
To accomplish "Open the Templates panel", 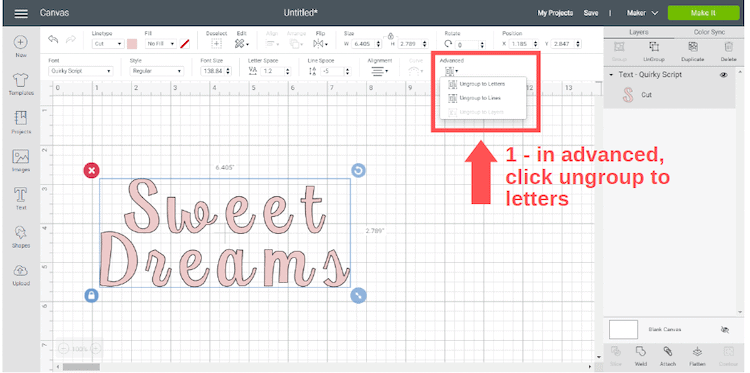I will click(x=21, y=85).
